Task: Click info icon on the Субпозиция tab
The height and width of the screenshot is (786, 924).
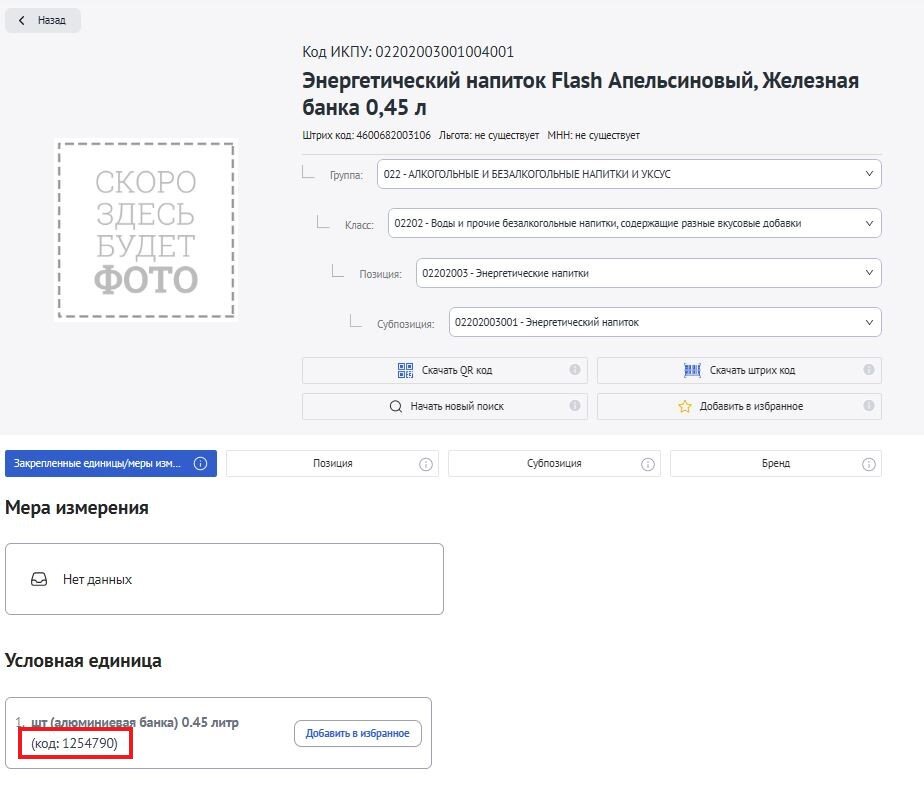Action: point(648,464)
